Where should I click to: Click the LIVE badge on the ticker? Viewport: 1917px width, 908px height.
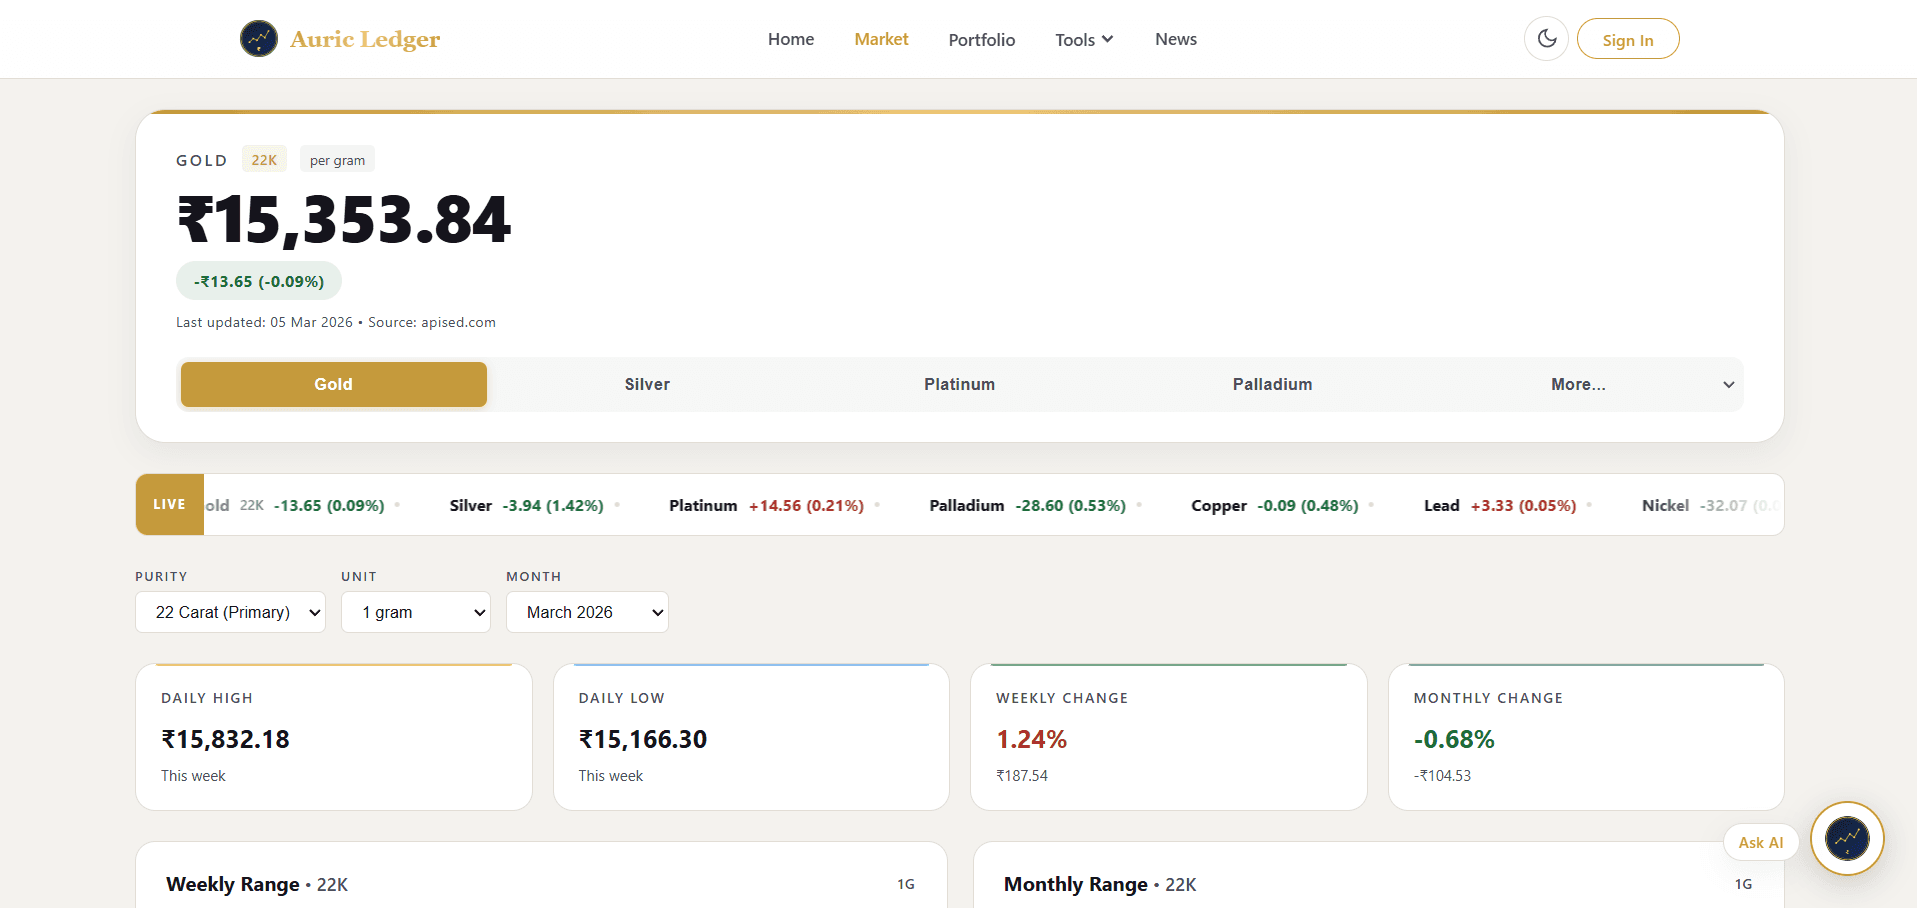tap(168, 504)
